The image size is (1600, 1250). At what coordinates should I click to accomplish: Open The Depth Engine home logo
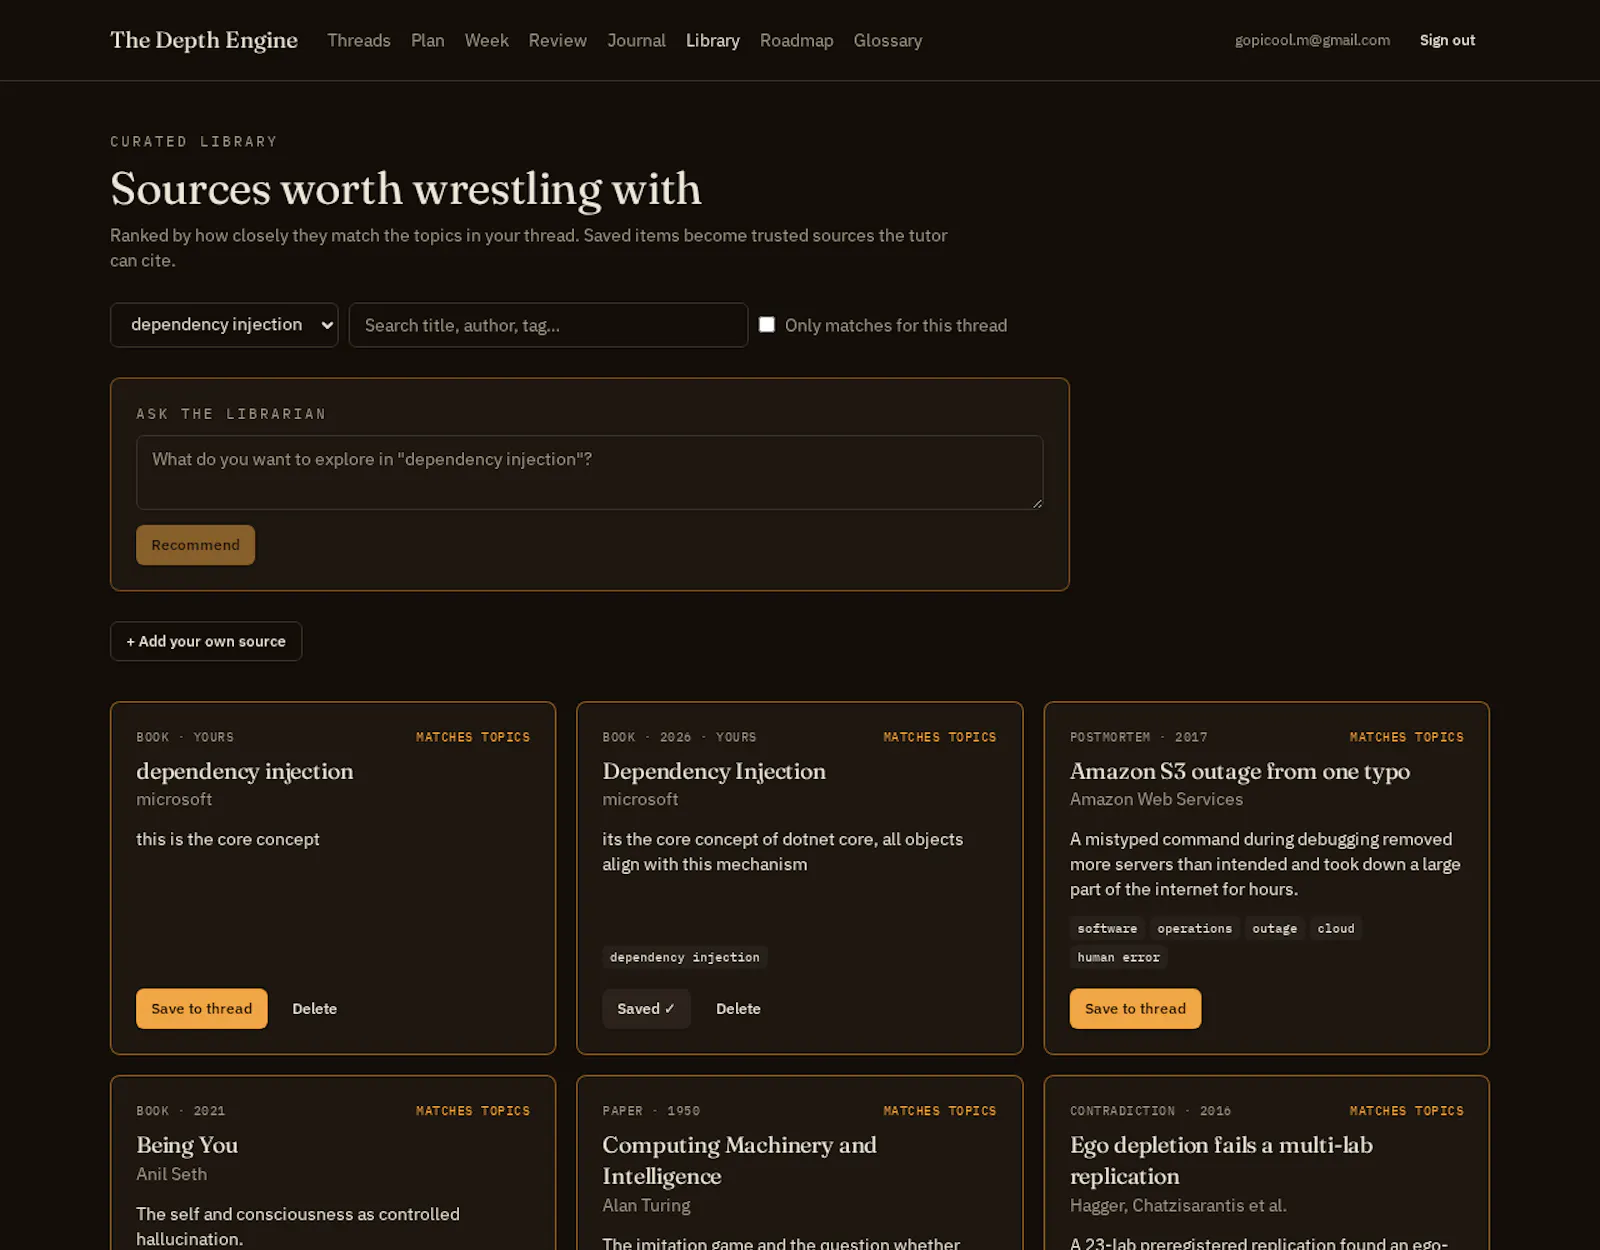pos(204,40)
